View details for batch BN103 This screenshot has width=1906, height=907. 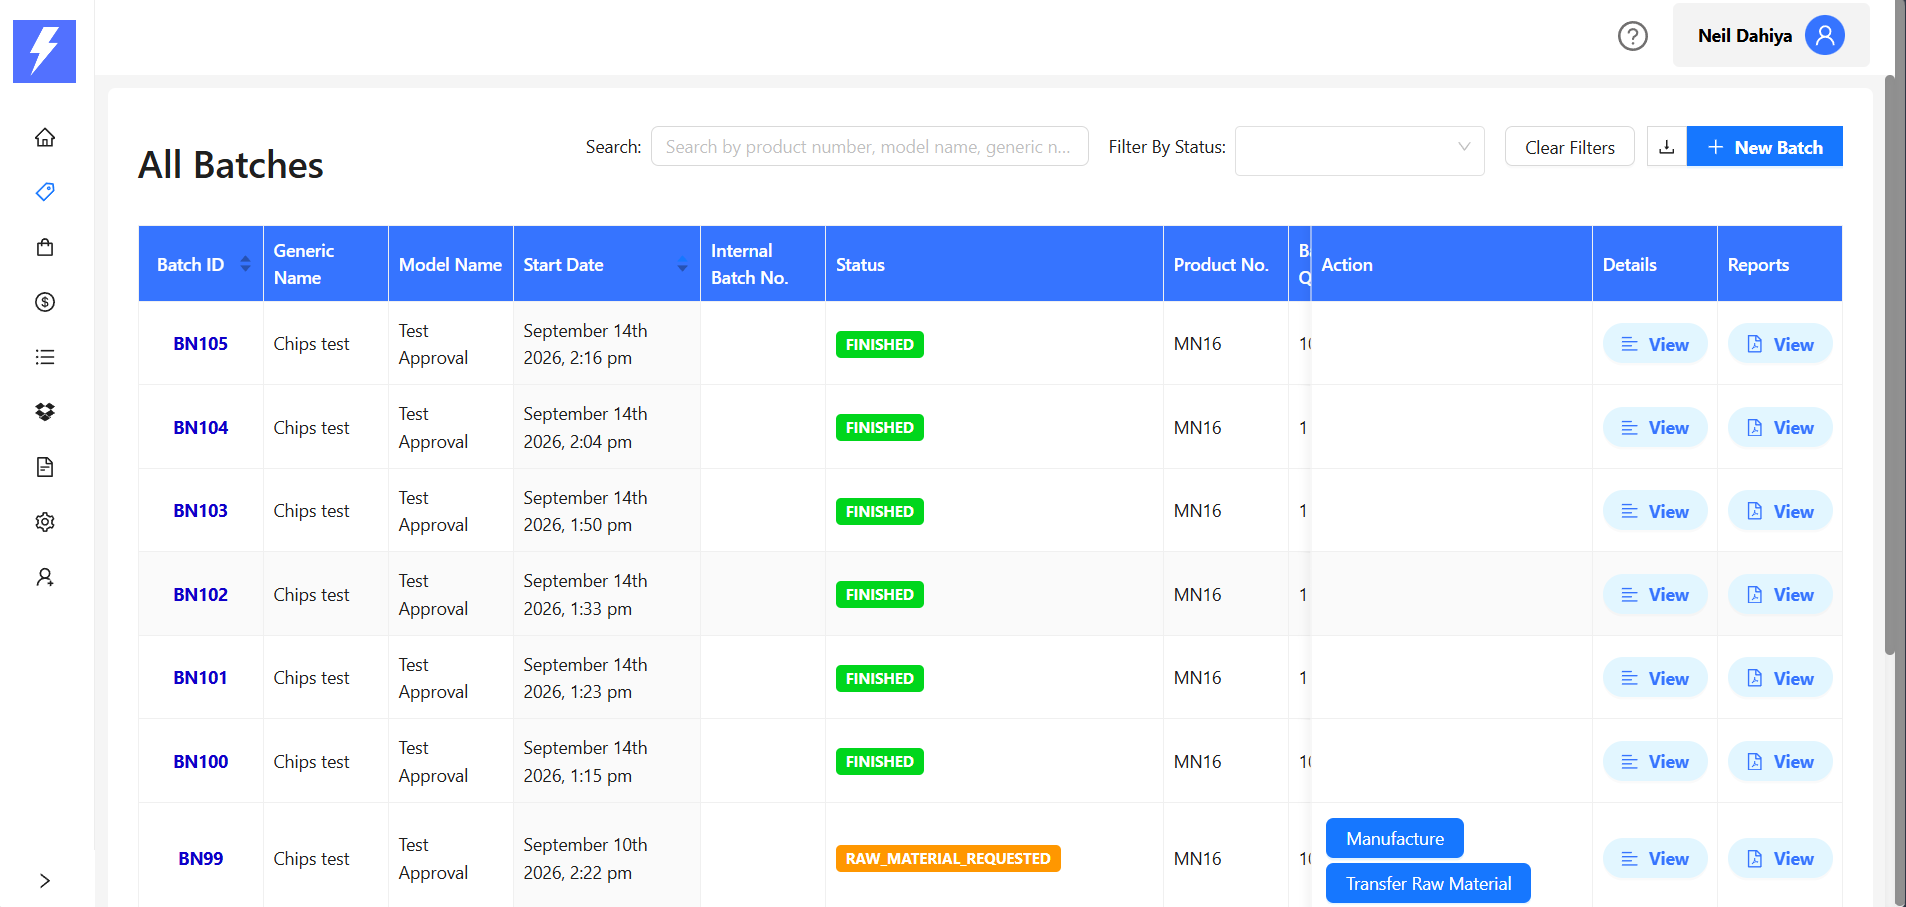pyautogui.click(x=1655, y=511)
